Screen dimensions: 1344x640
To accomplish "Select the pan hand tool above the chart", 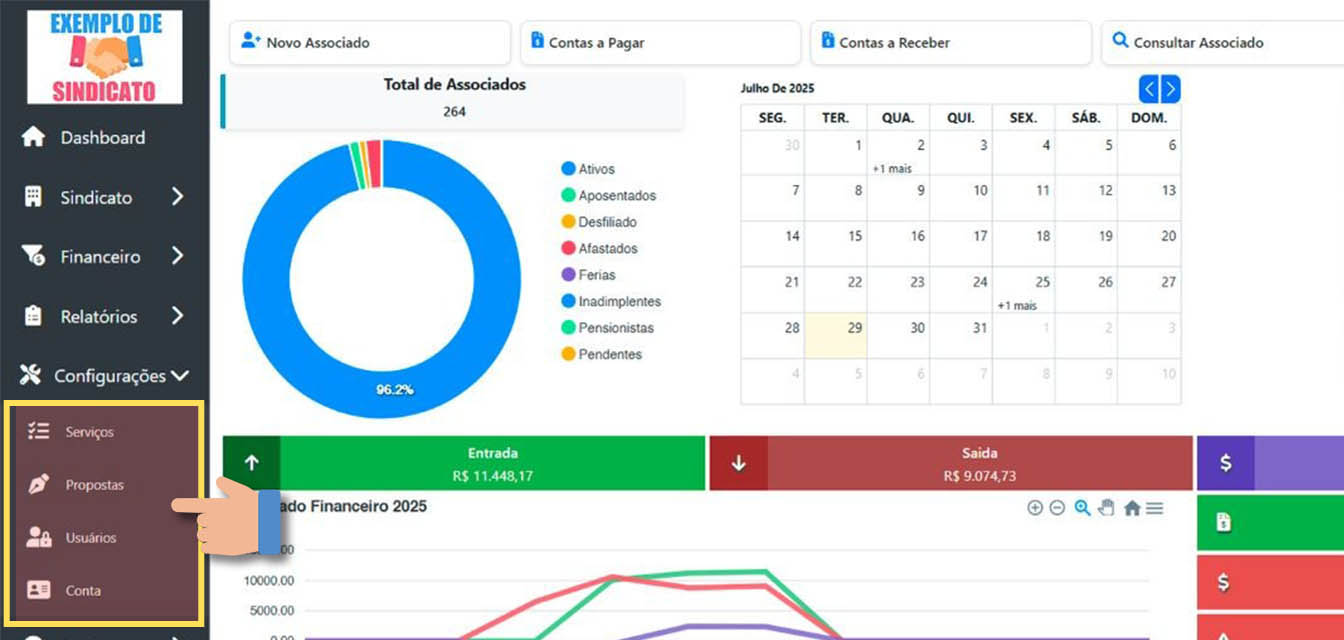I will [1105, 508].
